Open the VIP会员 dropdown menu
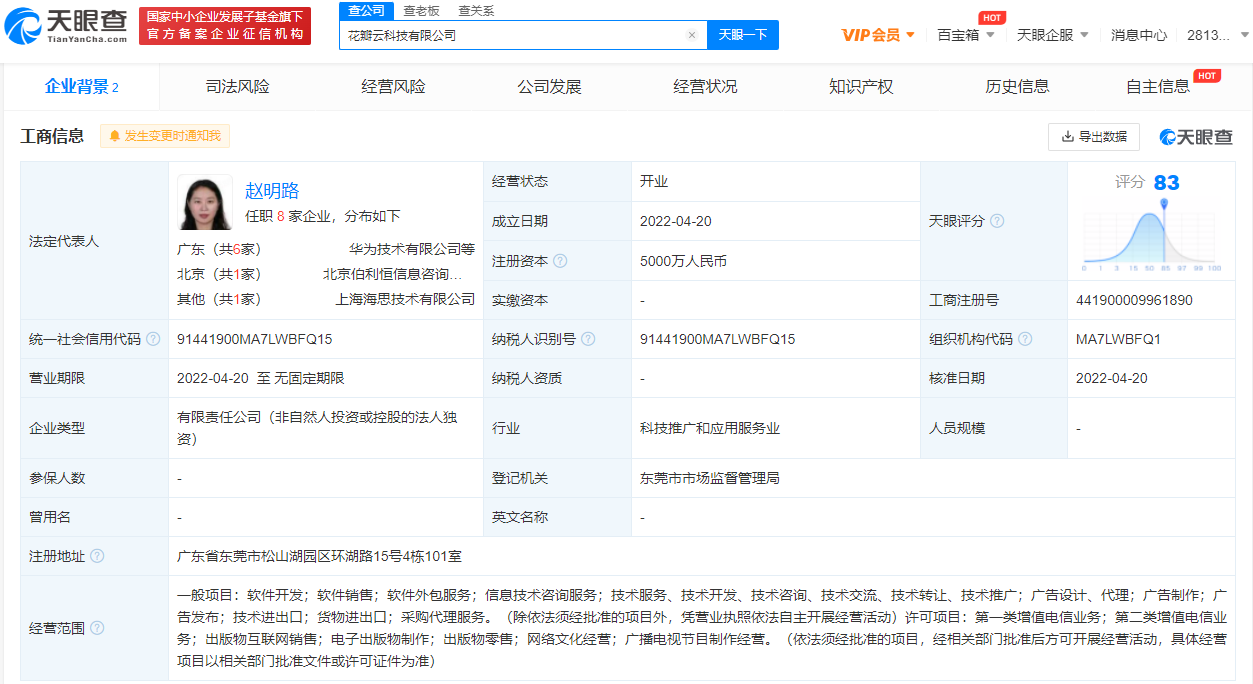The width and height of the screenshot is (1253, 684). [878, 35]
